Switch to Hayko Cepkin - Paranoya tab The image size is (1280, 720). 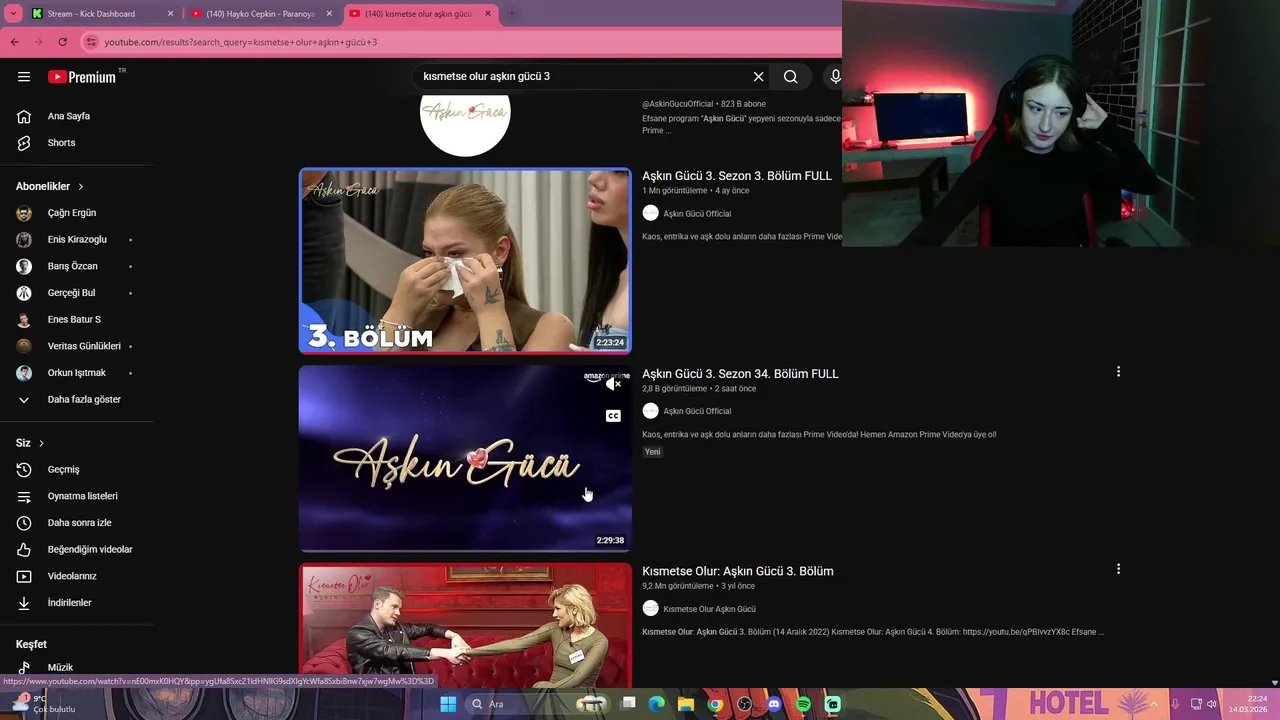tap(260, 14)
